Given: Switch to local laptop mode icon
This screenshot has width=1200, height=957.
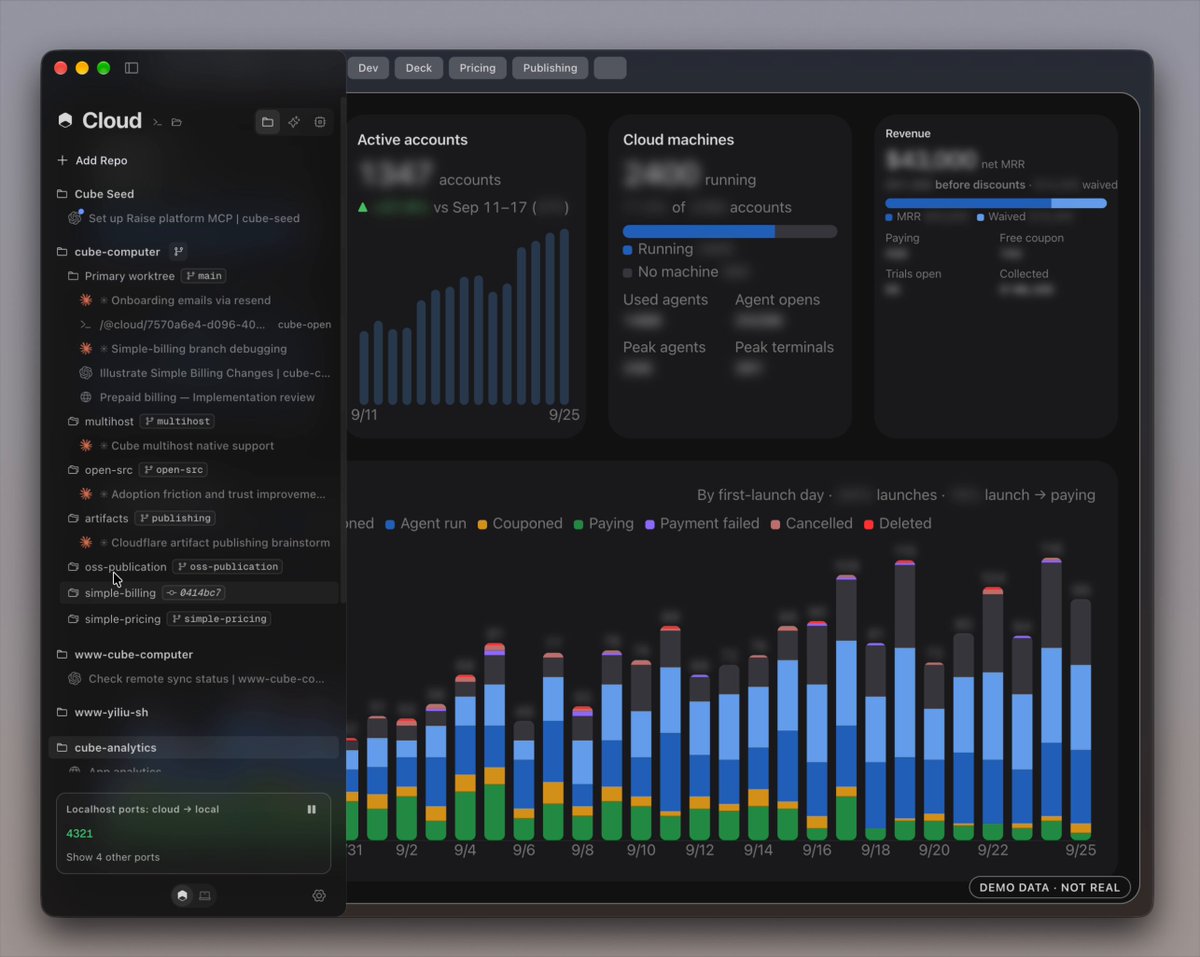Looking at the screenshot, I should point(205,896).
